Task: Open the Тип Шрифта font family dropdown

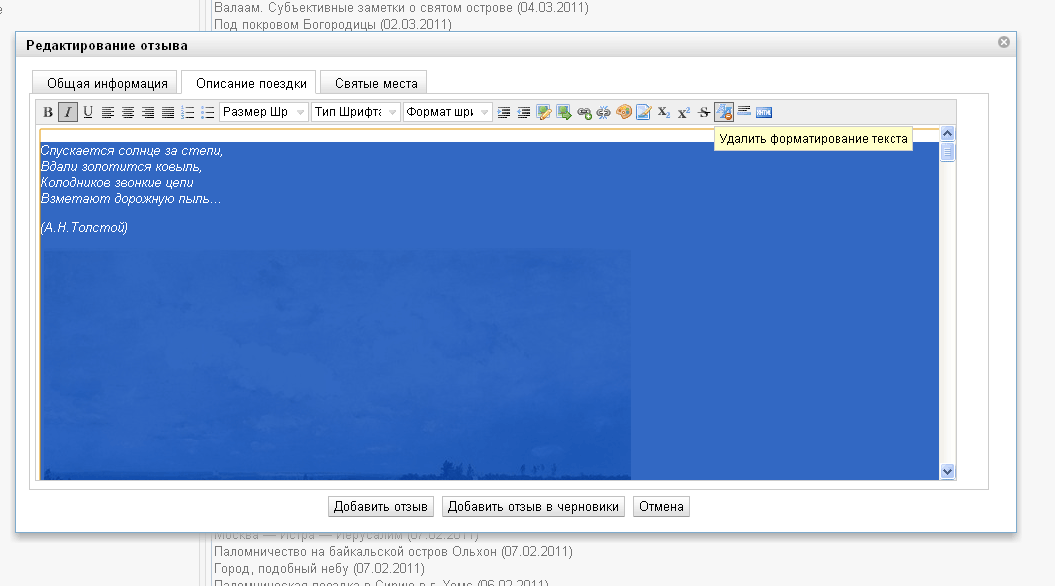Action: point(356,112)
